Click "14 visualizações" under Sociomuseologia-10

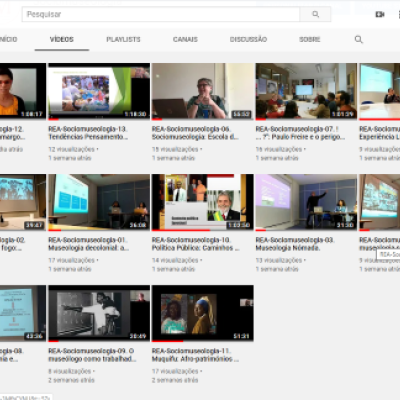point(175,260)
